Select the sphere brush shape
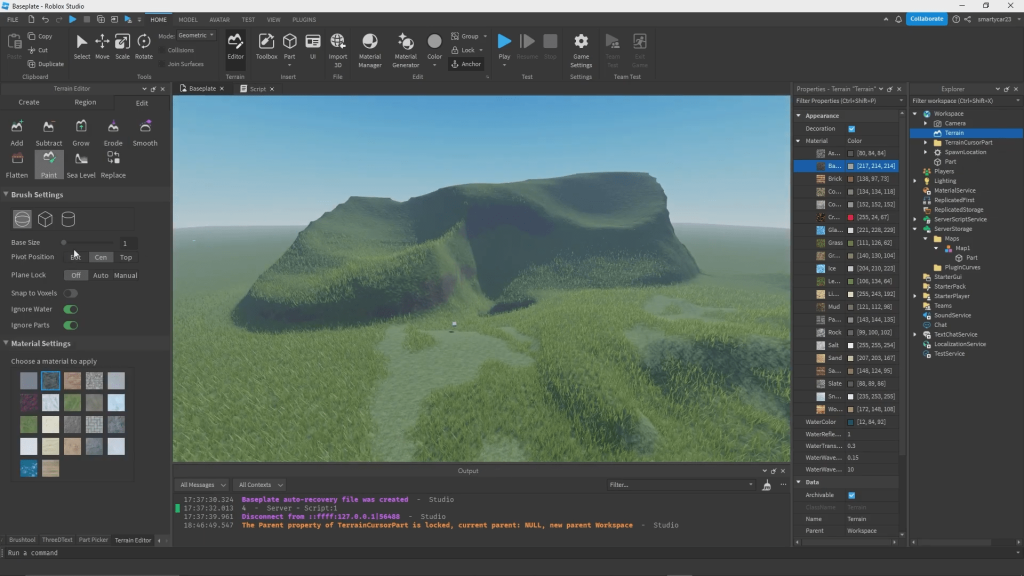 click(22, 219)
